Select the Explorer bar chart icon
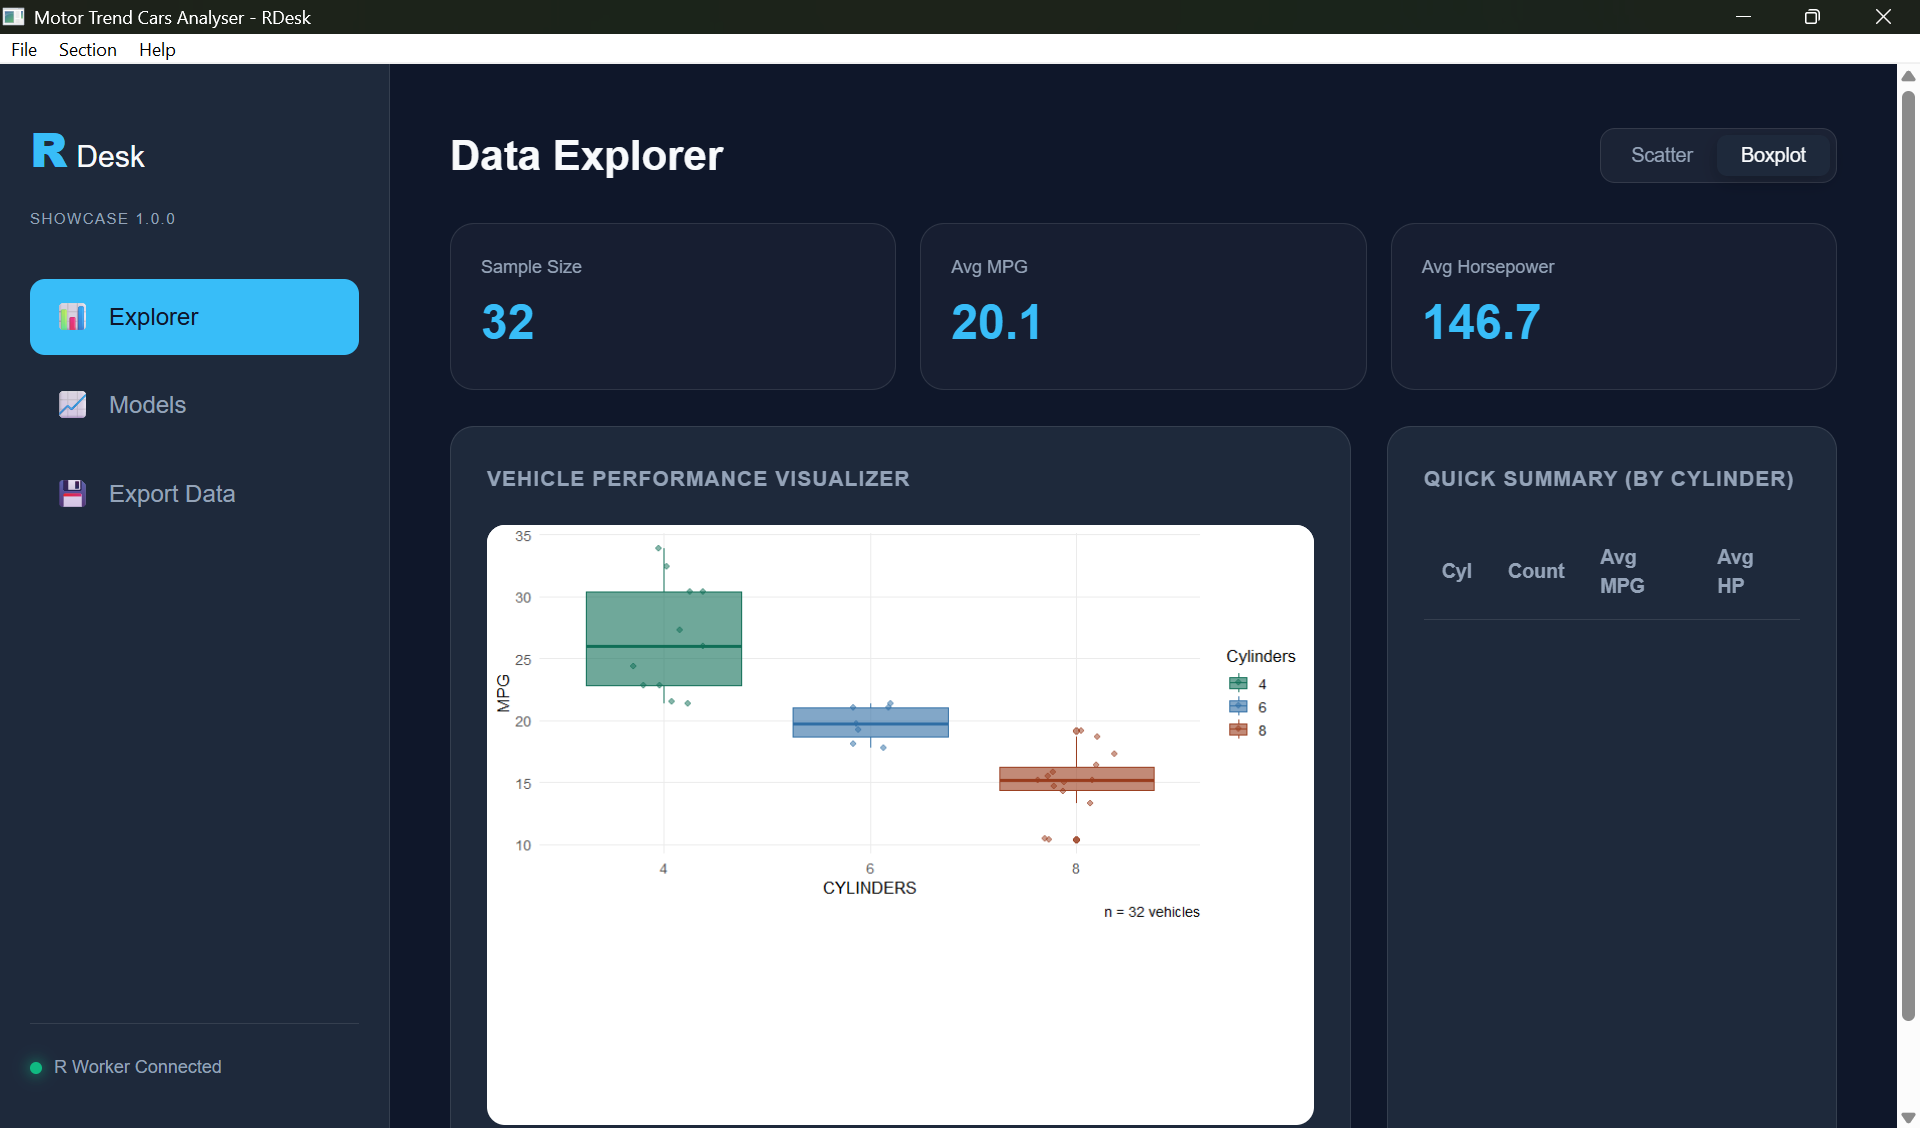Screen dimensions: 1920x1128 click(71, 317)
